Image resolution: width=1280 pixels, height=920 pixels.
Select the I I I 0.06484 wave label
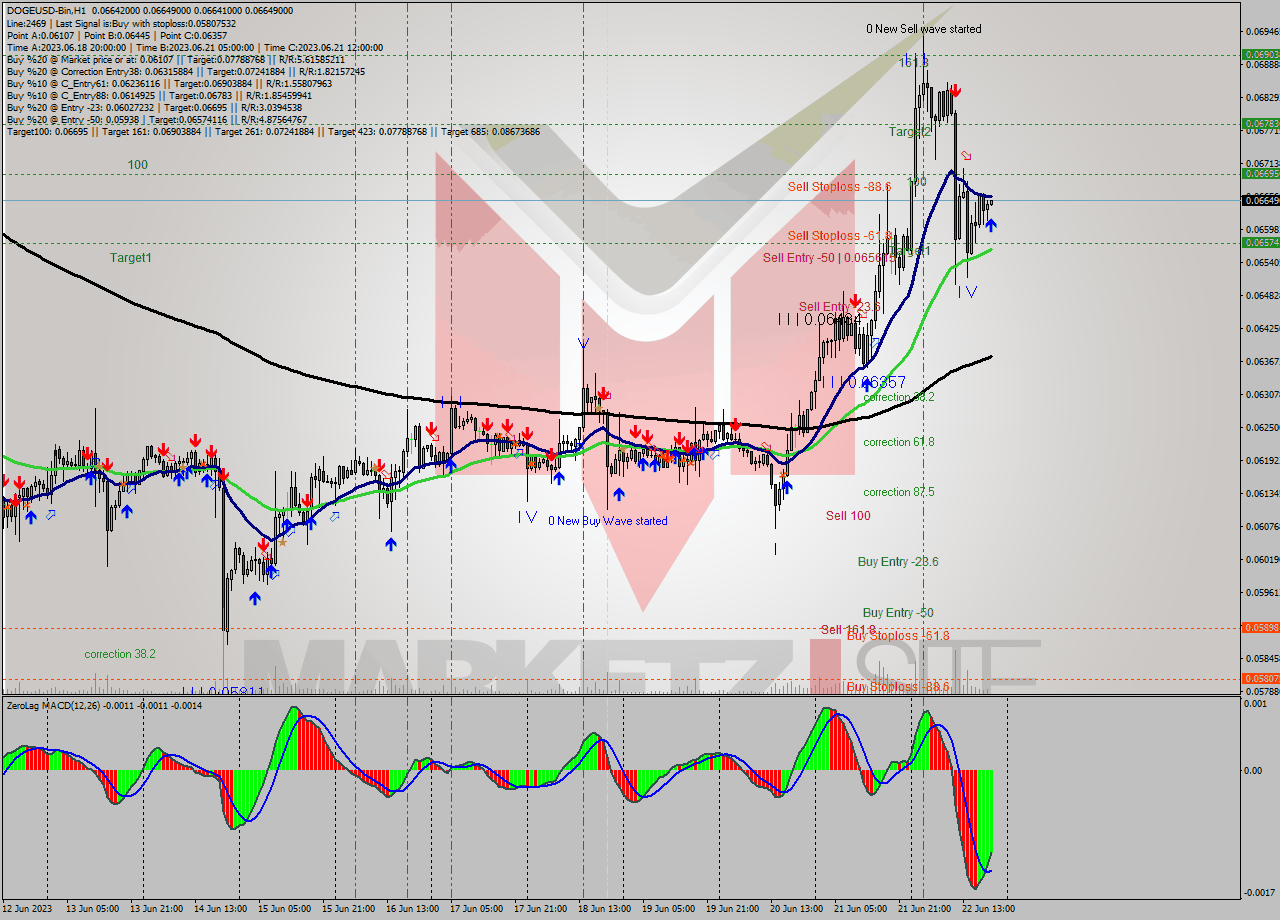click(x=820, y=319)
